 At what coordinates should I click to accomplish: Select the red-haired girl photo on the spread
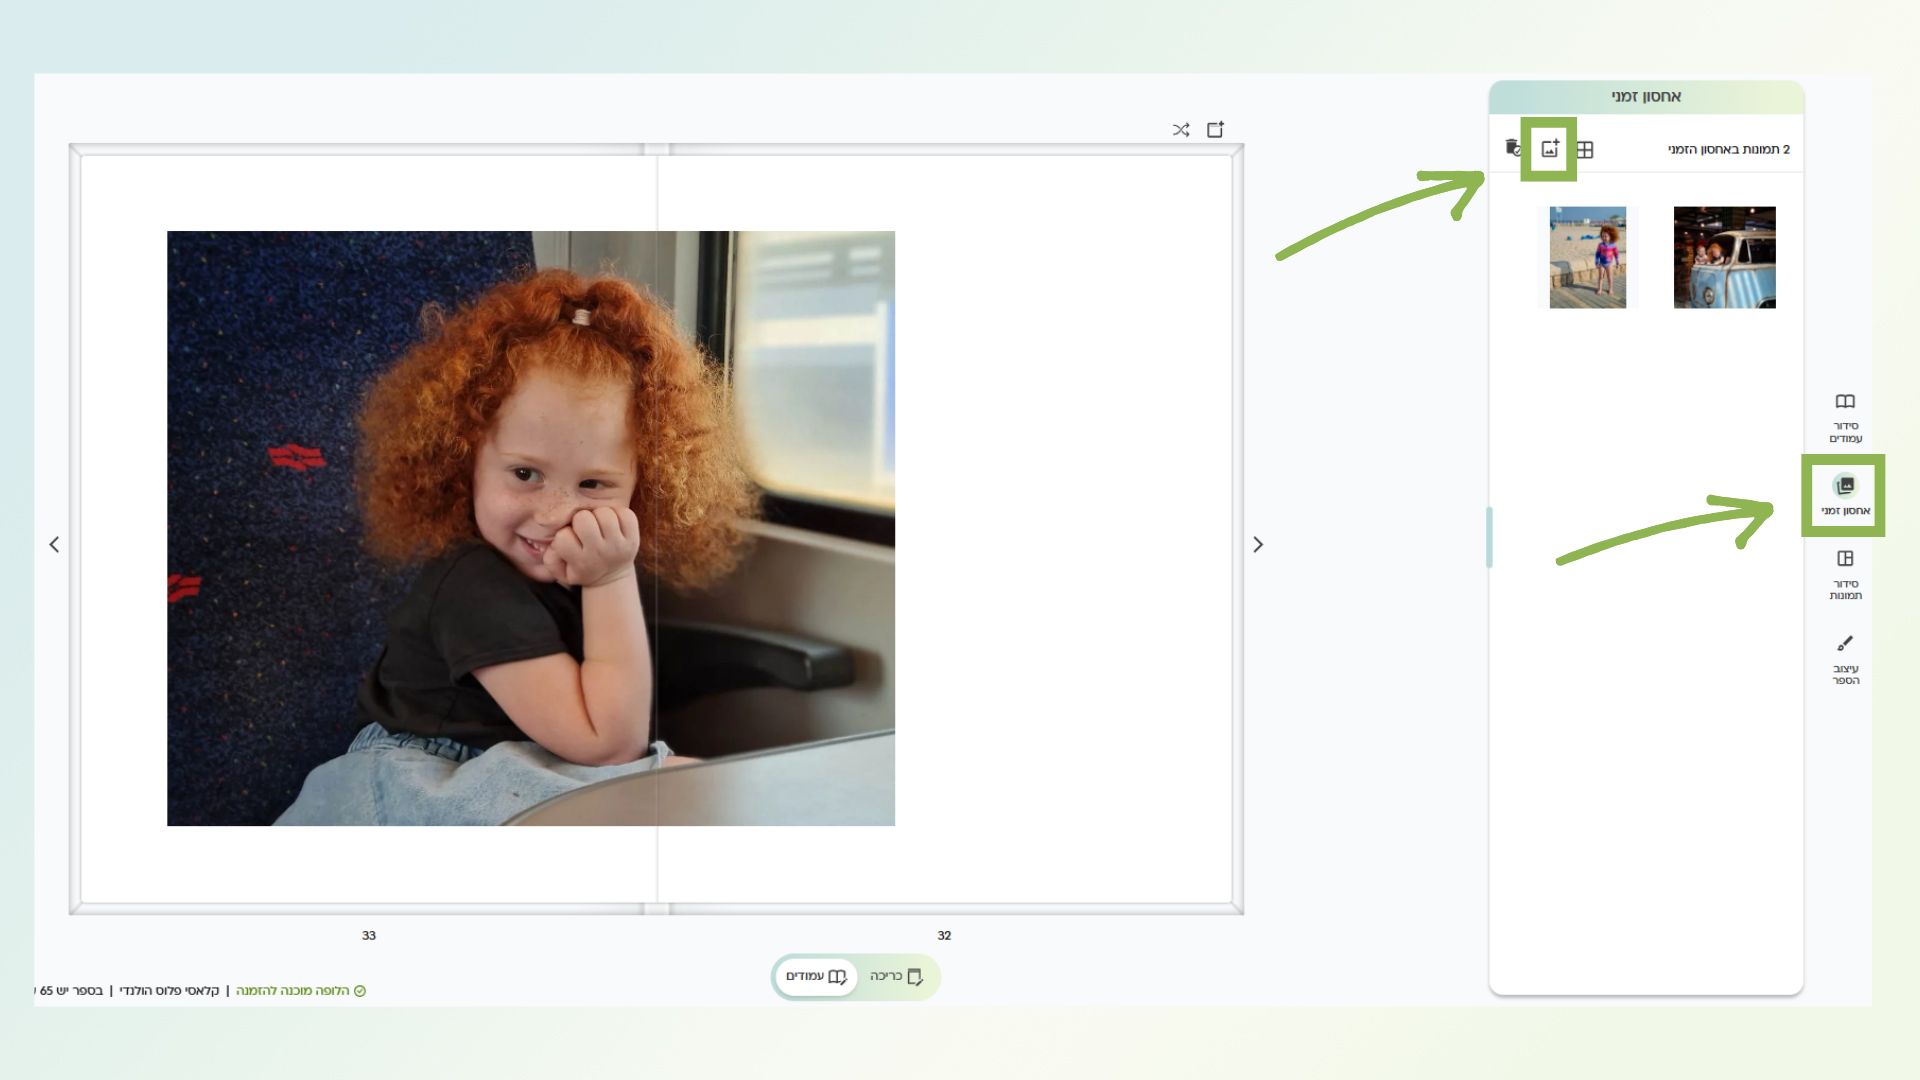[x=531, y=529]
